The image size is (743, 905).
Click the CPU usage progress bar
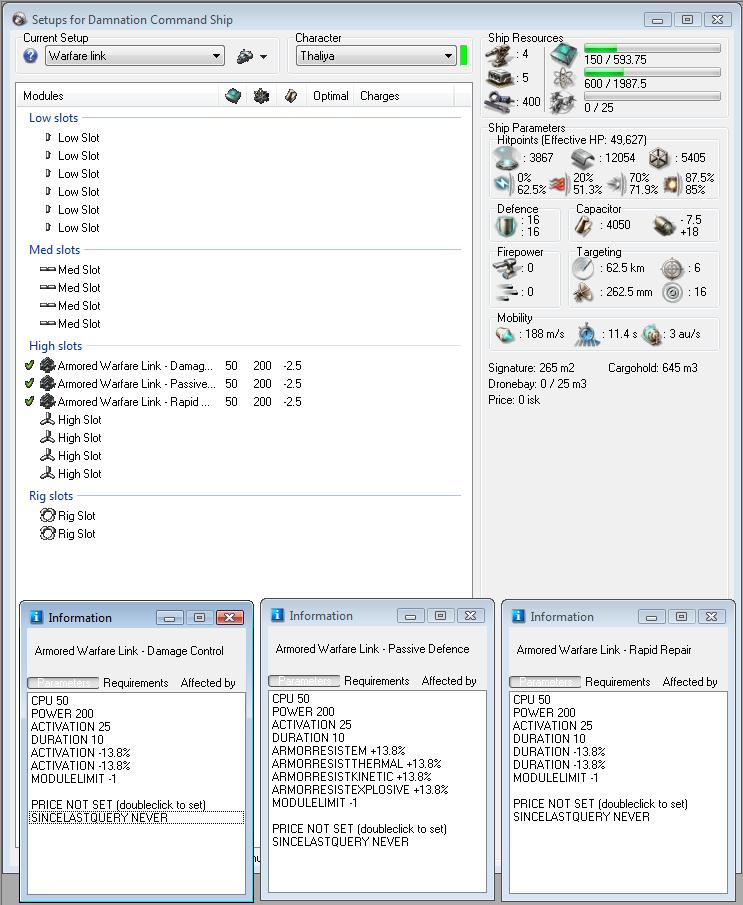[652, 48]
